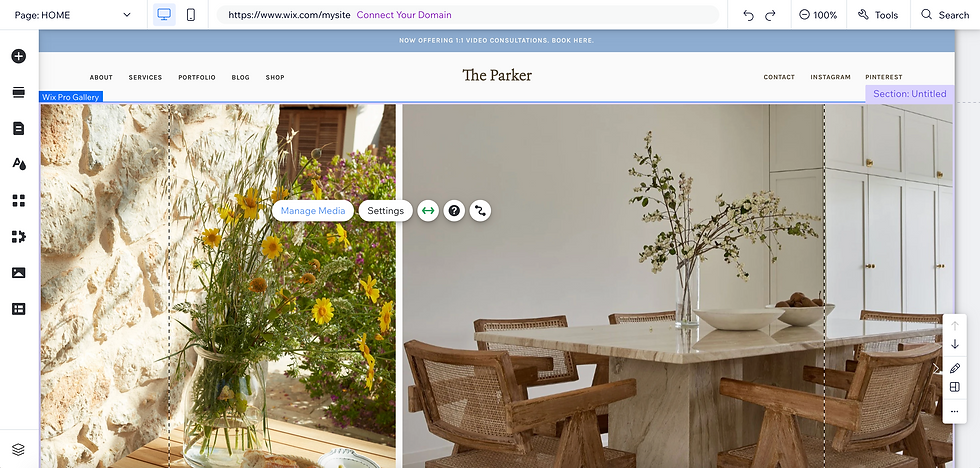Open the zoom 100% control

[x=818, y=15]
